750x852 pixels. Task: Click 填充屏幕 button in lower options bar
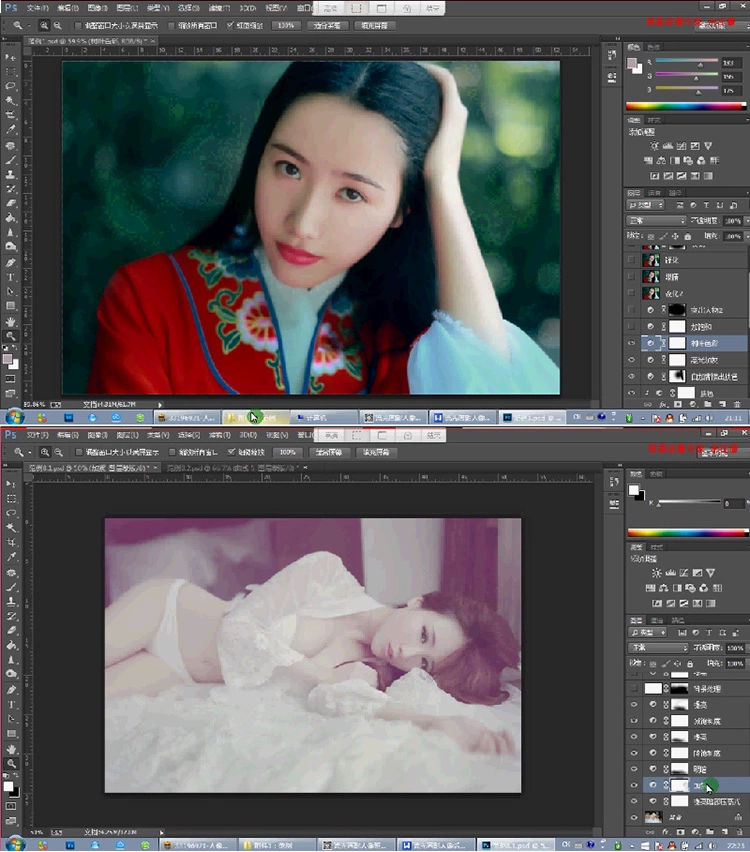point(376,452)
